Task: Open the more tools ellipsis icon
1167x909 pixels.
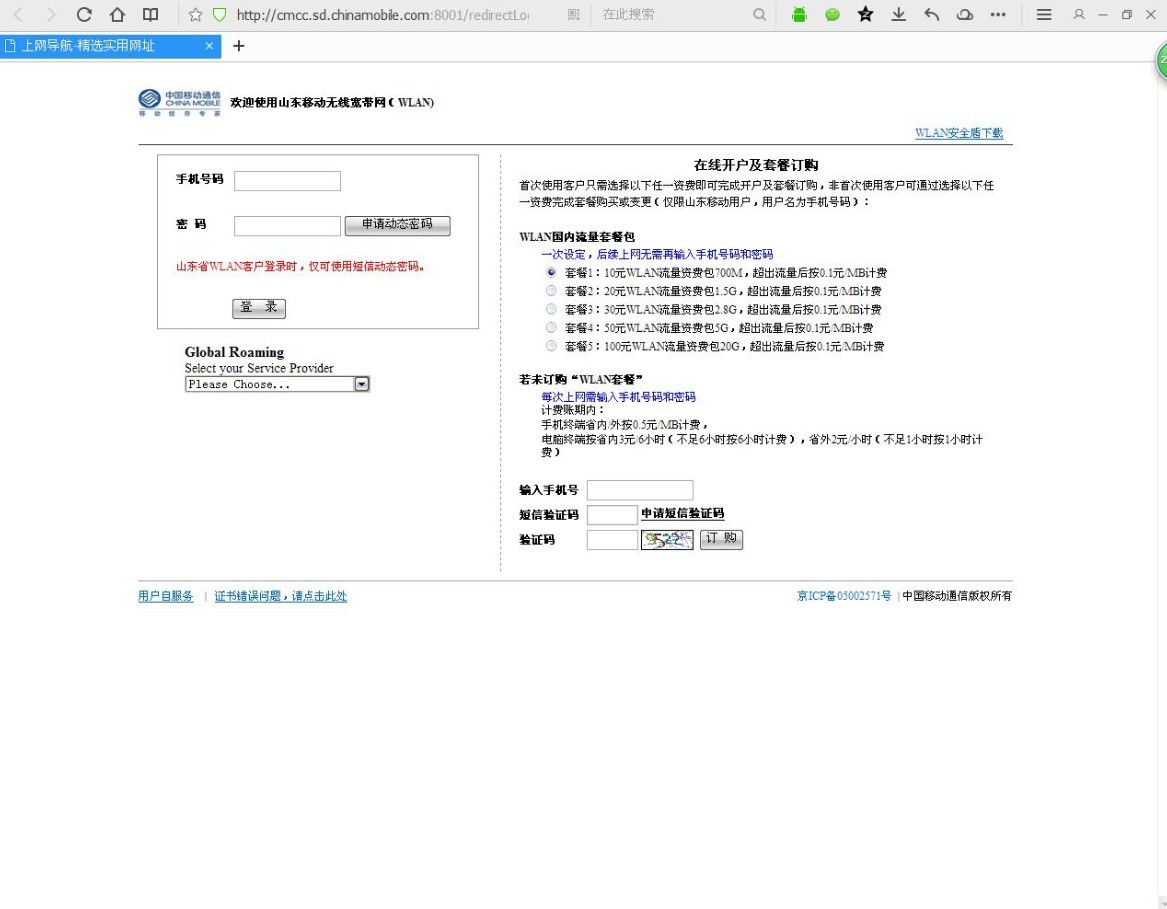Action: pyautogui.click(x=998, y=15)
